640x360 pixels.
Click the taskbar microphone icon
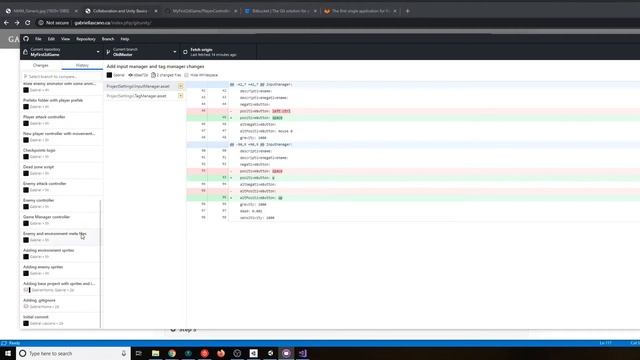(124, 353)
